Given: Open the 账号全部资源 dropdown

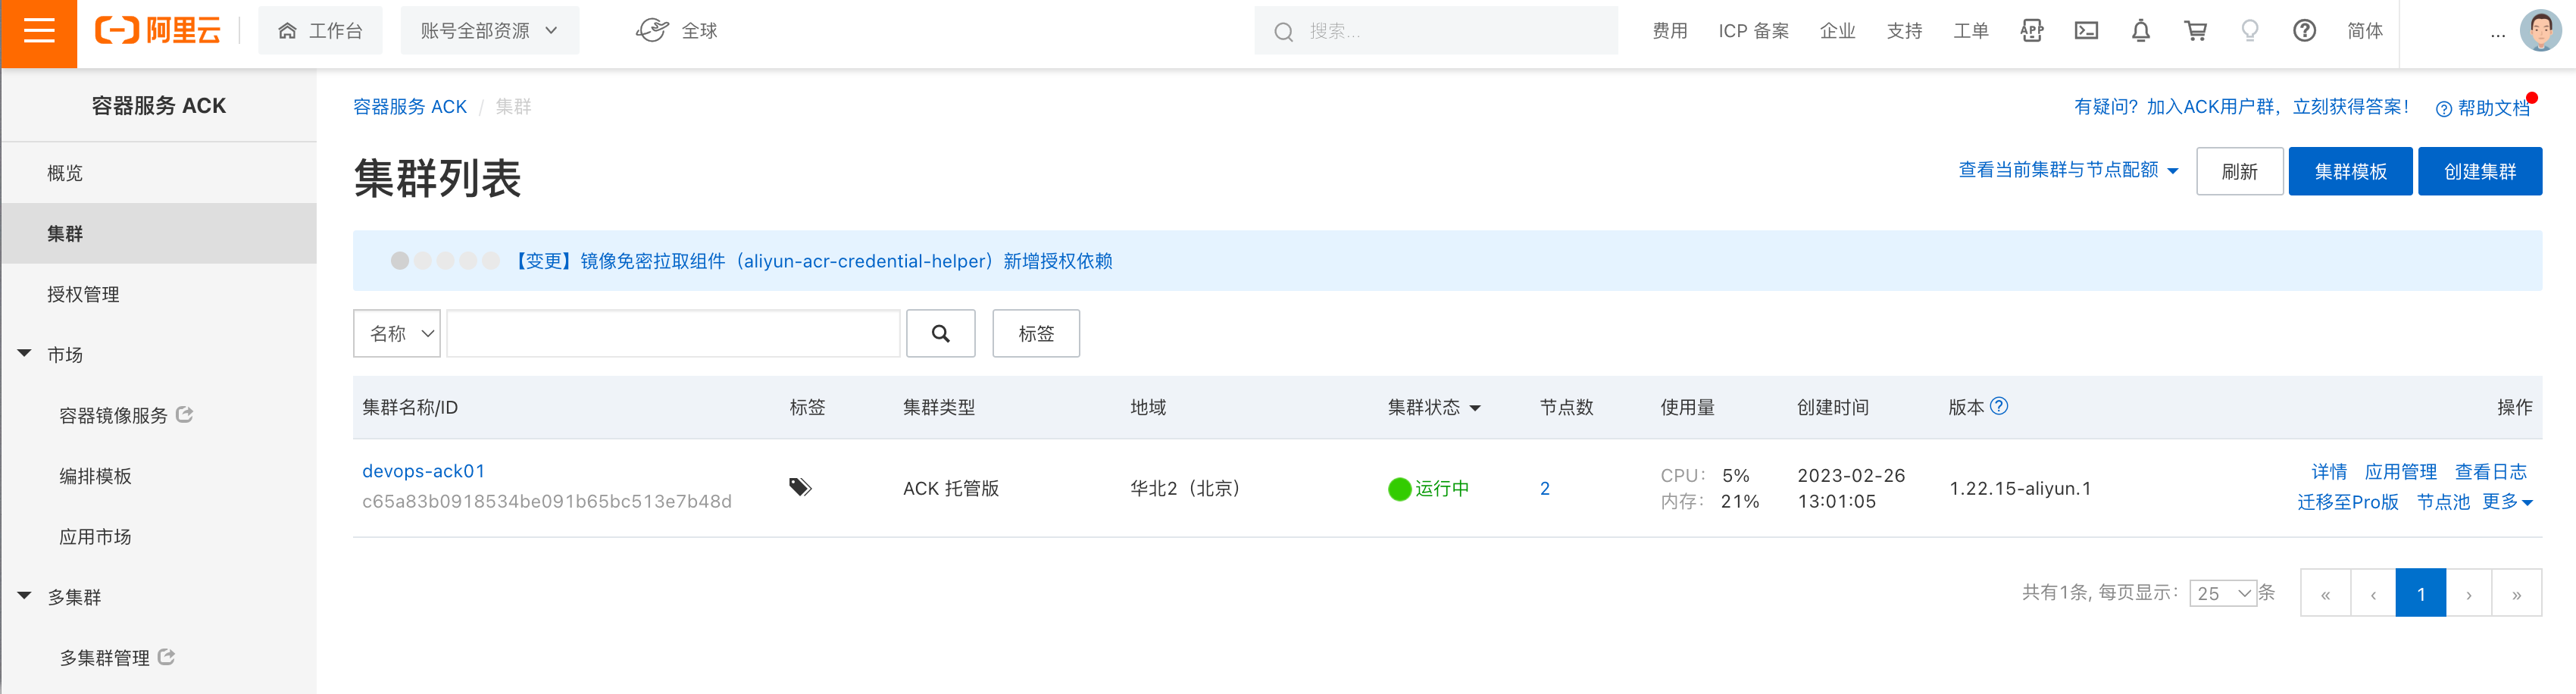Looking at the screenshot, I should pyautogui.click(x=489, y=31).
